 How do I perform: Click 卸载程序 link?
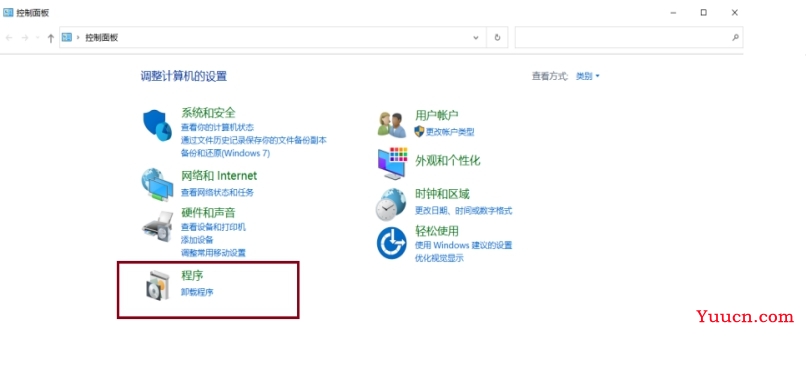click(x=197, y=292)
